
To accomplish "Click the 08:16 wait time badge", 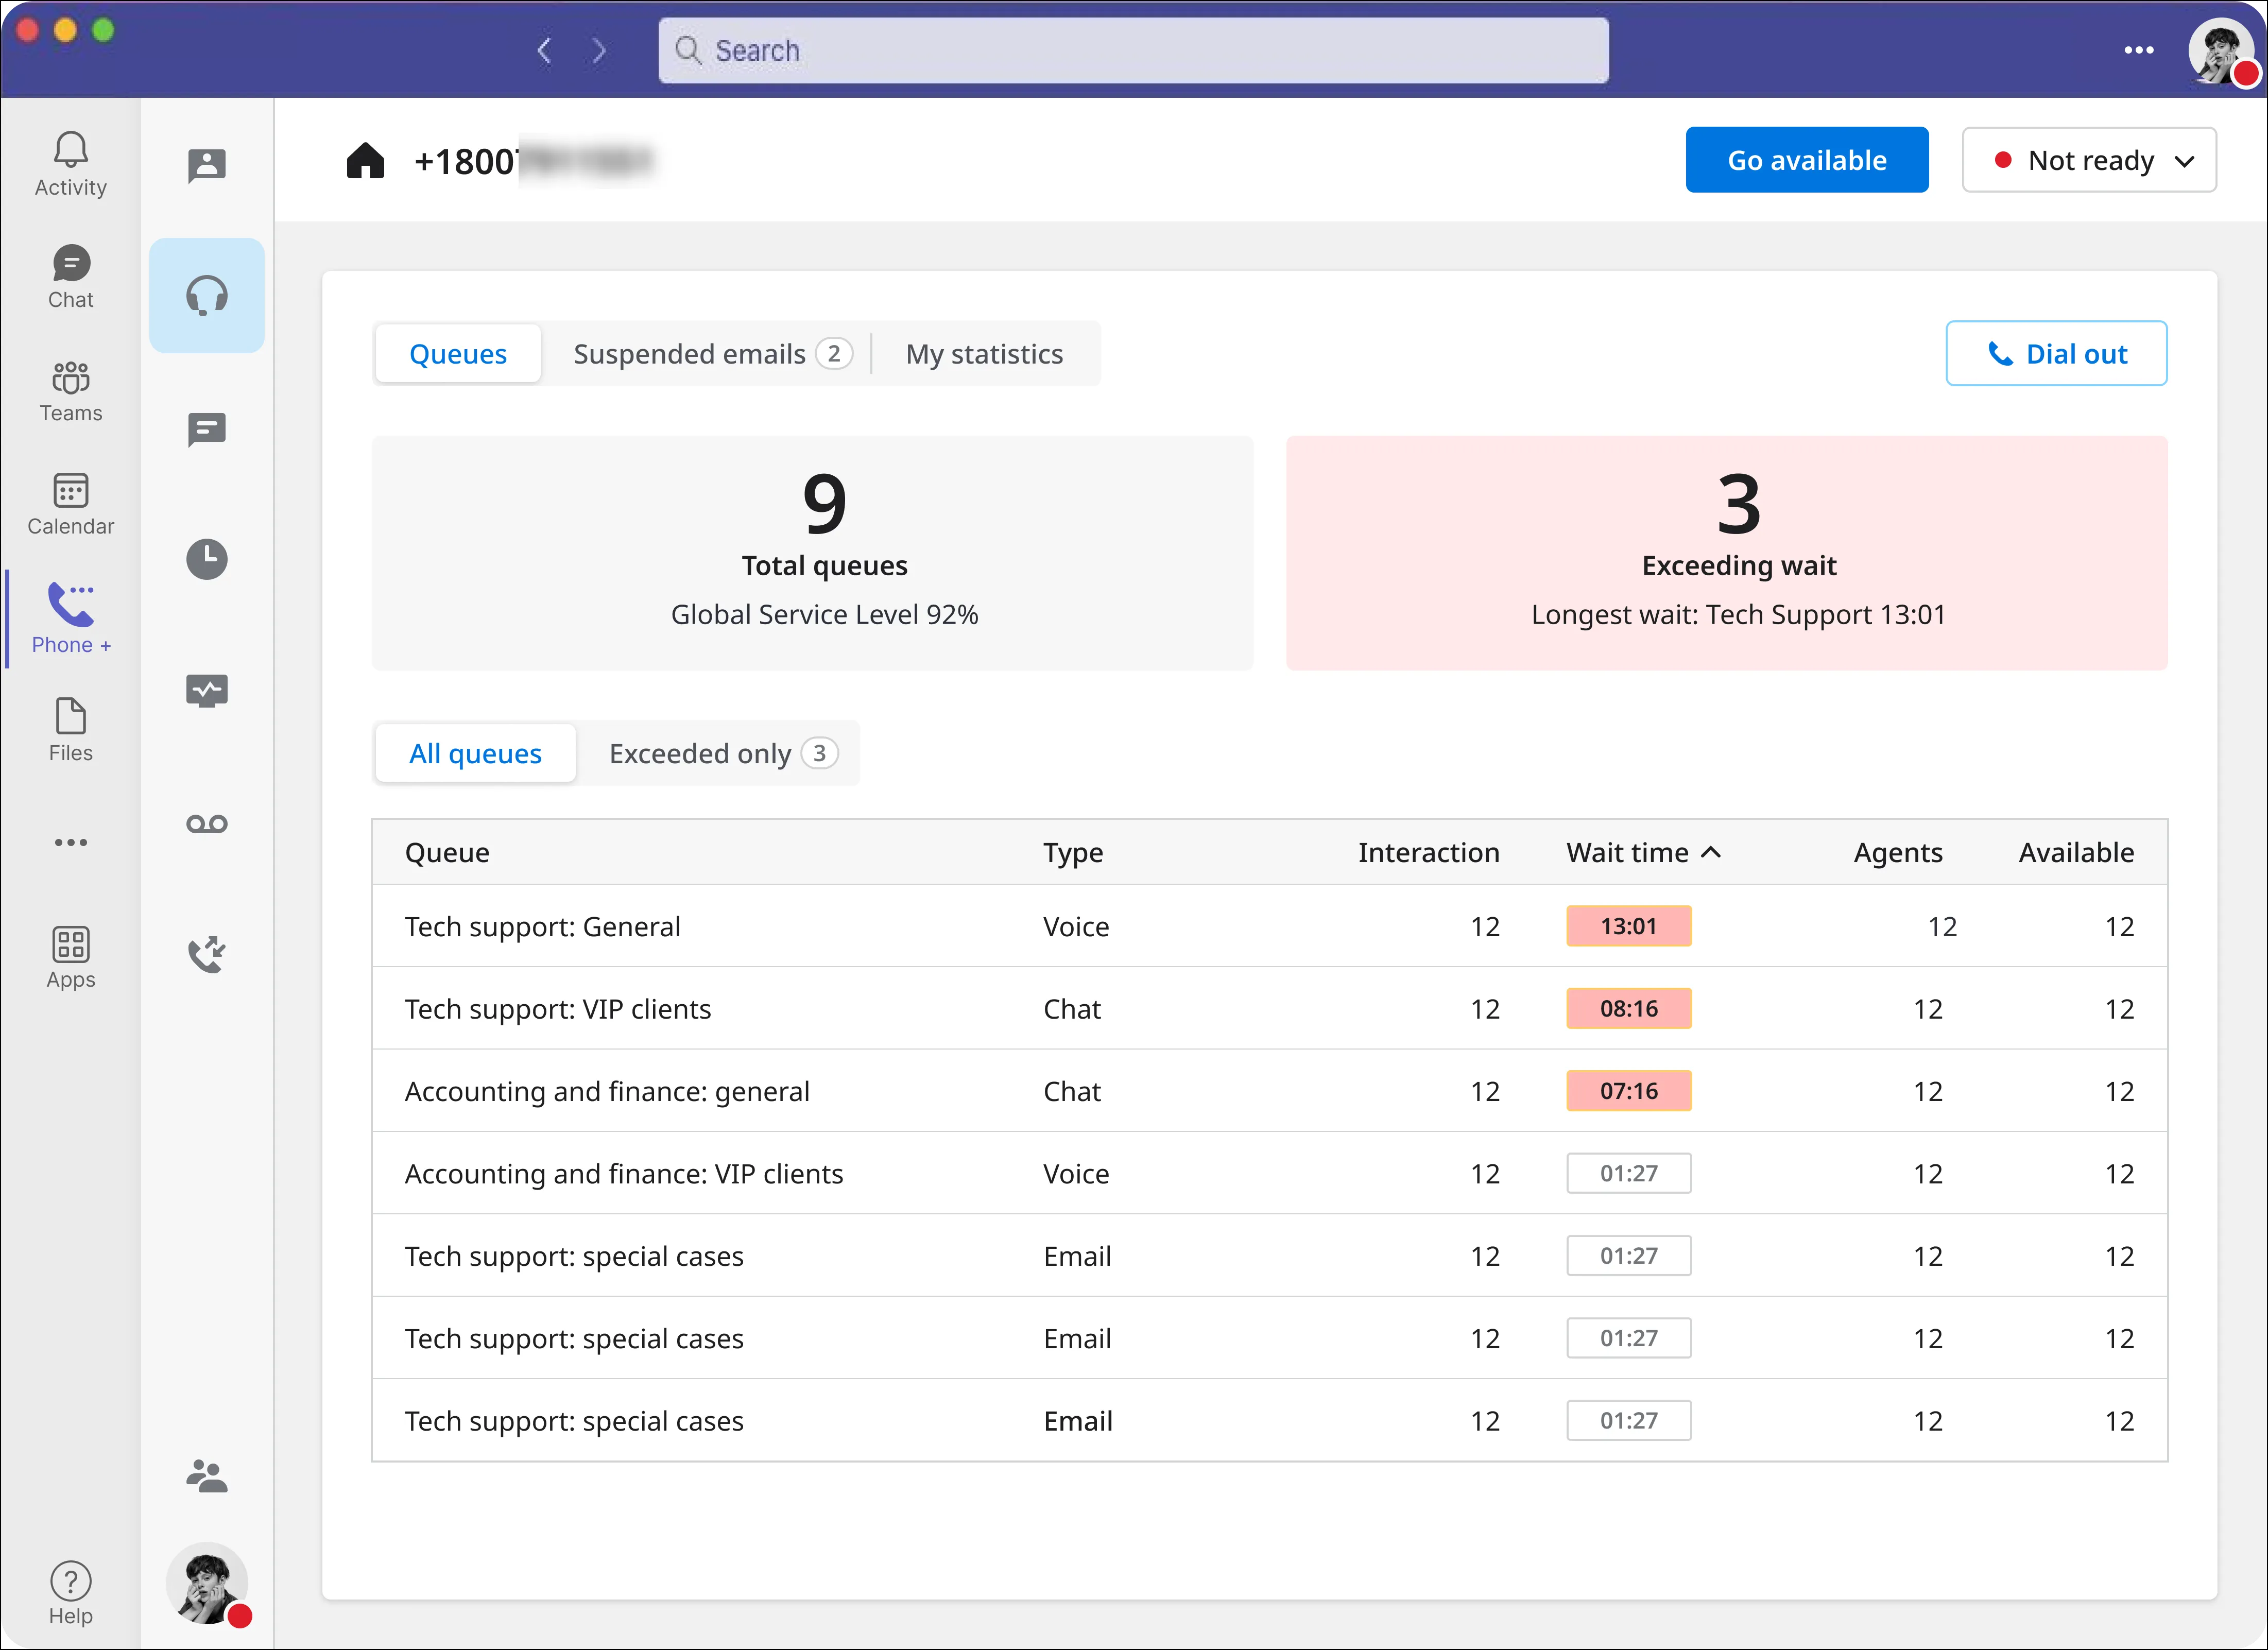I will (1628, 1008).
